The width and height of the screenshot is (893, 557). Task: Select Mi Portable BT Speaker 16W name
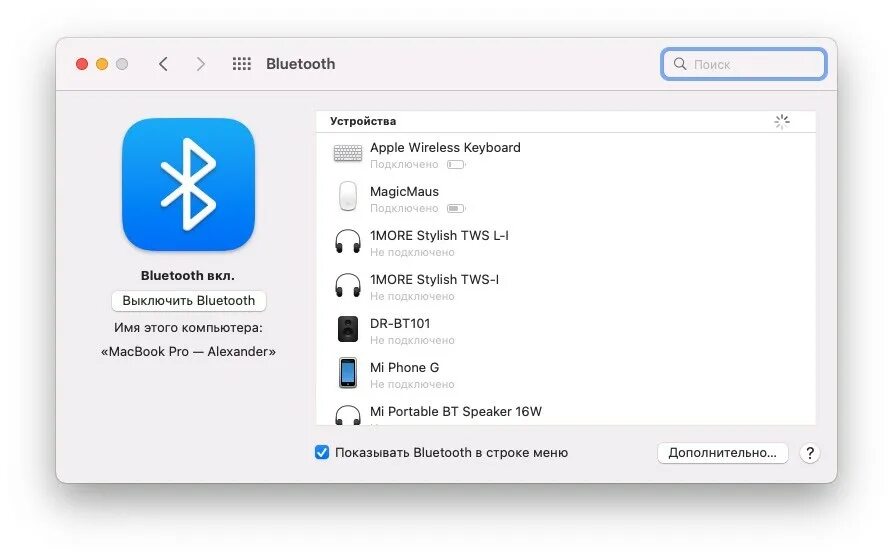456,411
